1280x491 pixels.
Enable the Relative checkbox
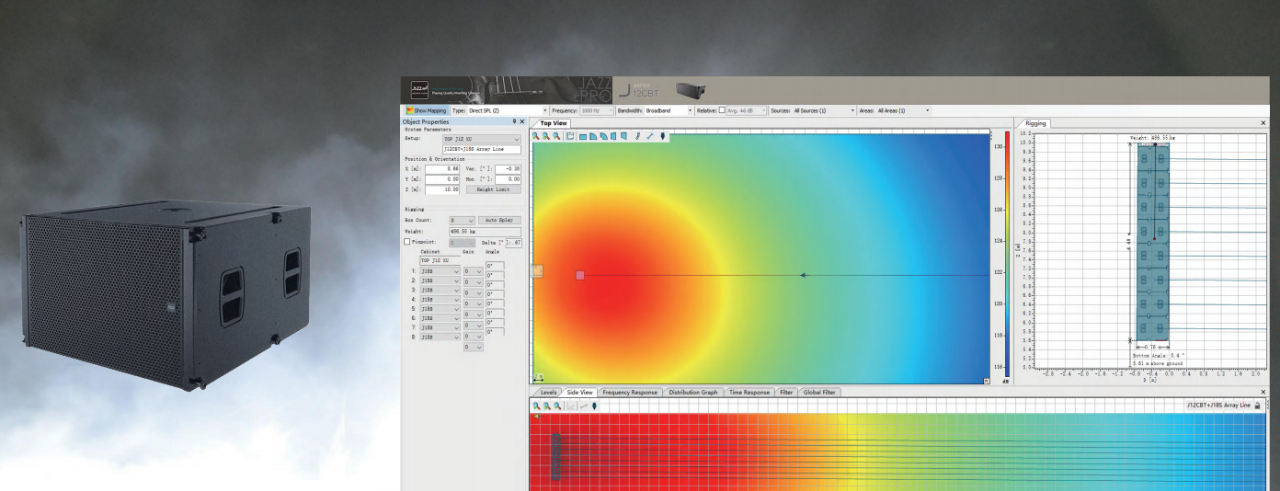click(723, 110)
